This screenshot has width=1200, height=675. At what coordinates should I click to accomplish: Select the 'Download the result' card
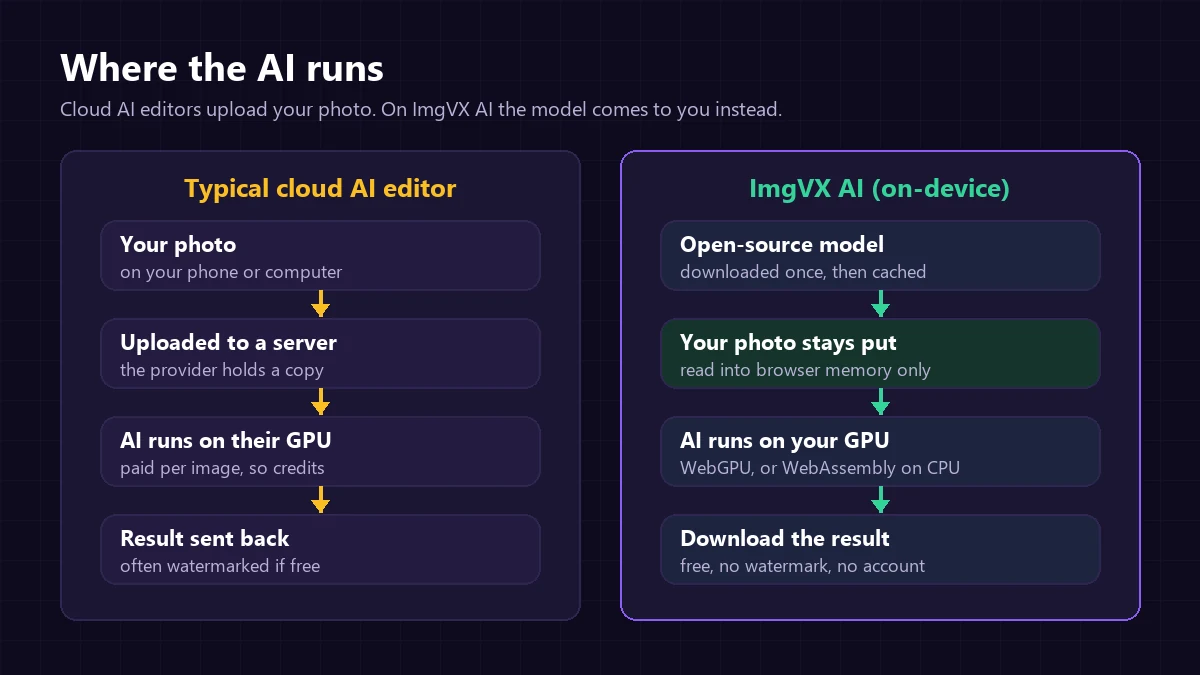880,549
